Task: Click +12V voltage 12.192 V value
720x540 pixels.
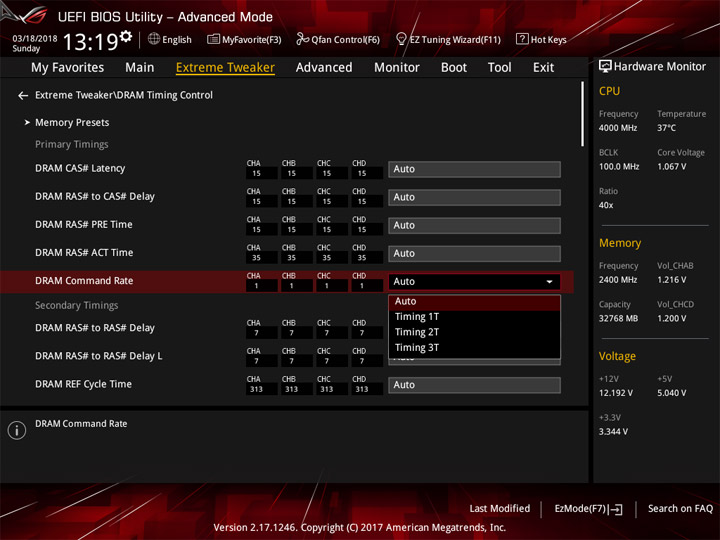Action: (615, 394)
